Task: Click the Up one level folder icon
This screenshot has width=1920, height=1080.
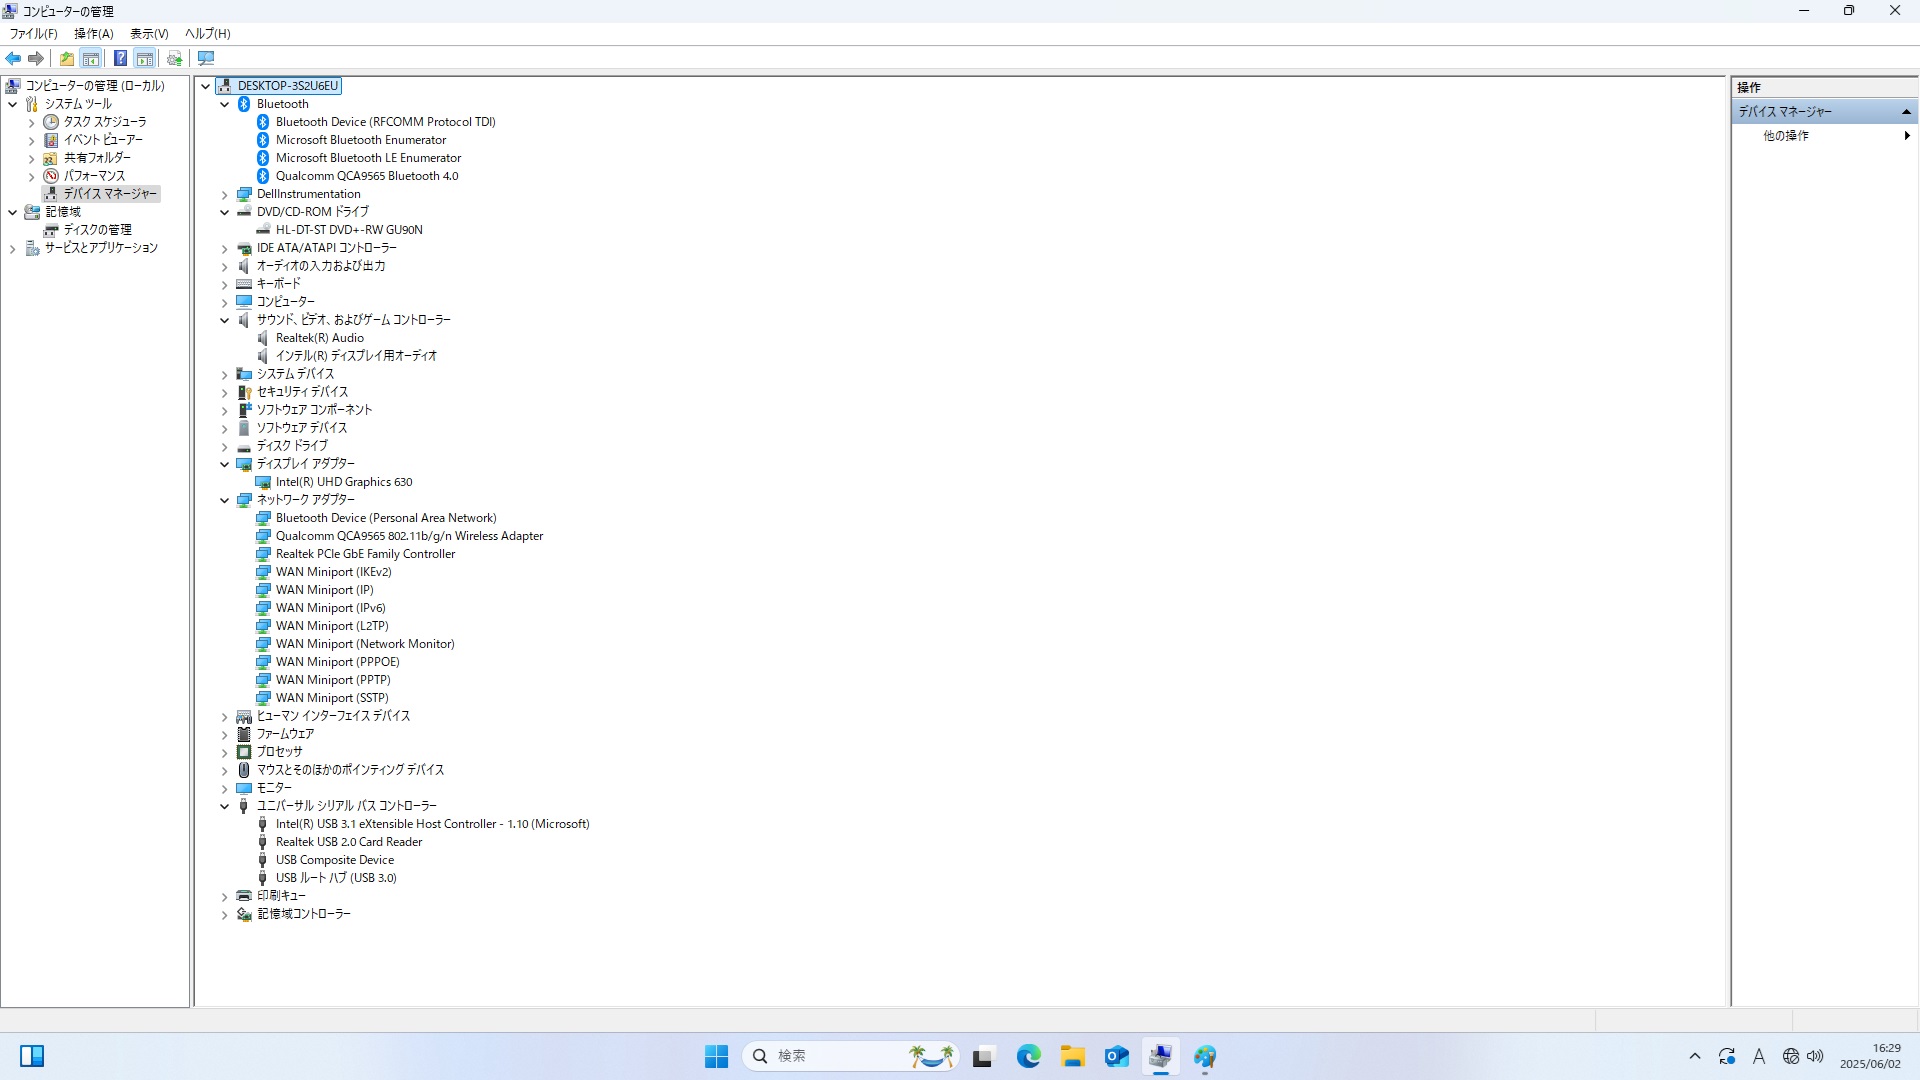Action: 67,58
